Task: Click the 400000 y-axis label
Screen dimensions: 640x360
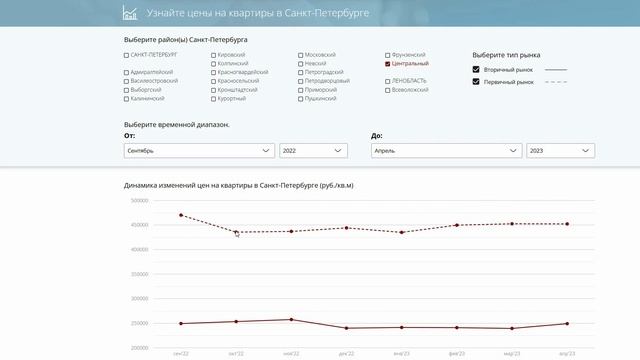Action: (140, 249)
